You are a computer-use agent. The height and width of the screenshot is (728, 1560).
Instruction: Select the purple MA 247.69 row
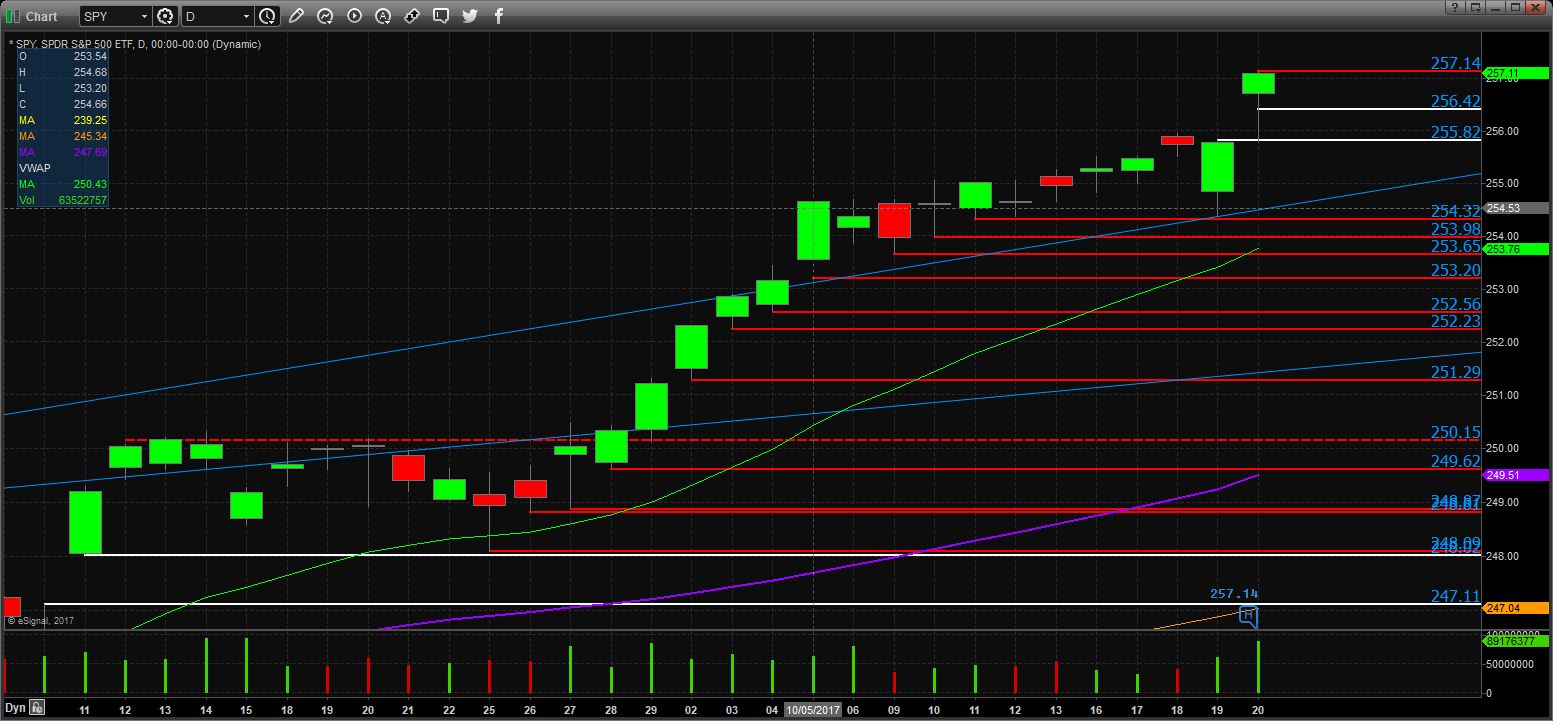coord(63,152)
